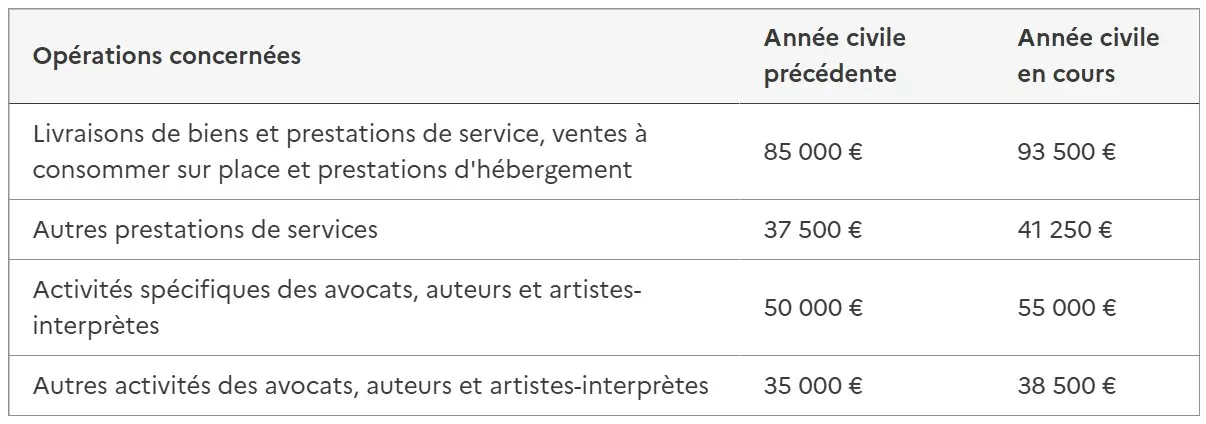The width and height of the screenshot is (1206, 424).
Task: Click the 85 000 € cell
Action: coord(813,153)
